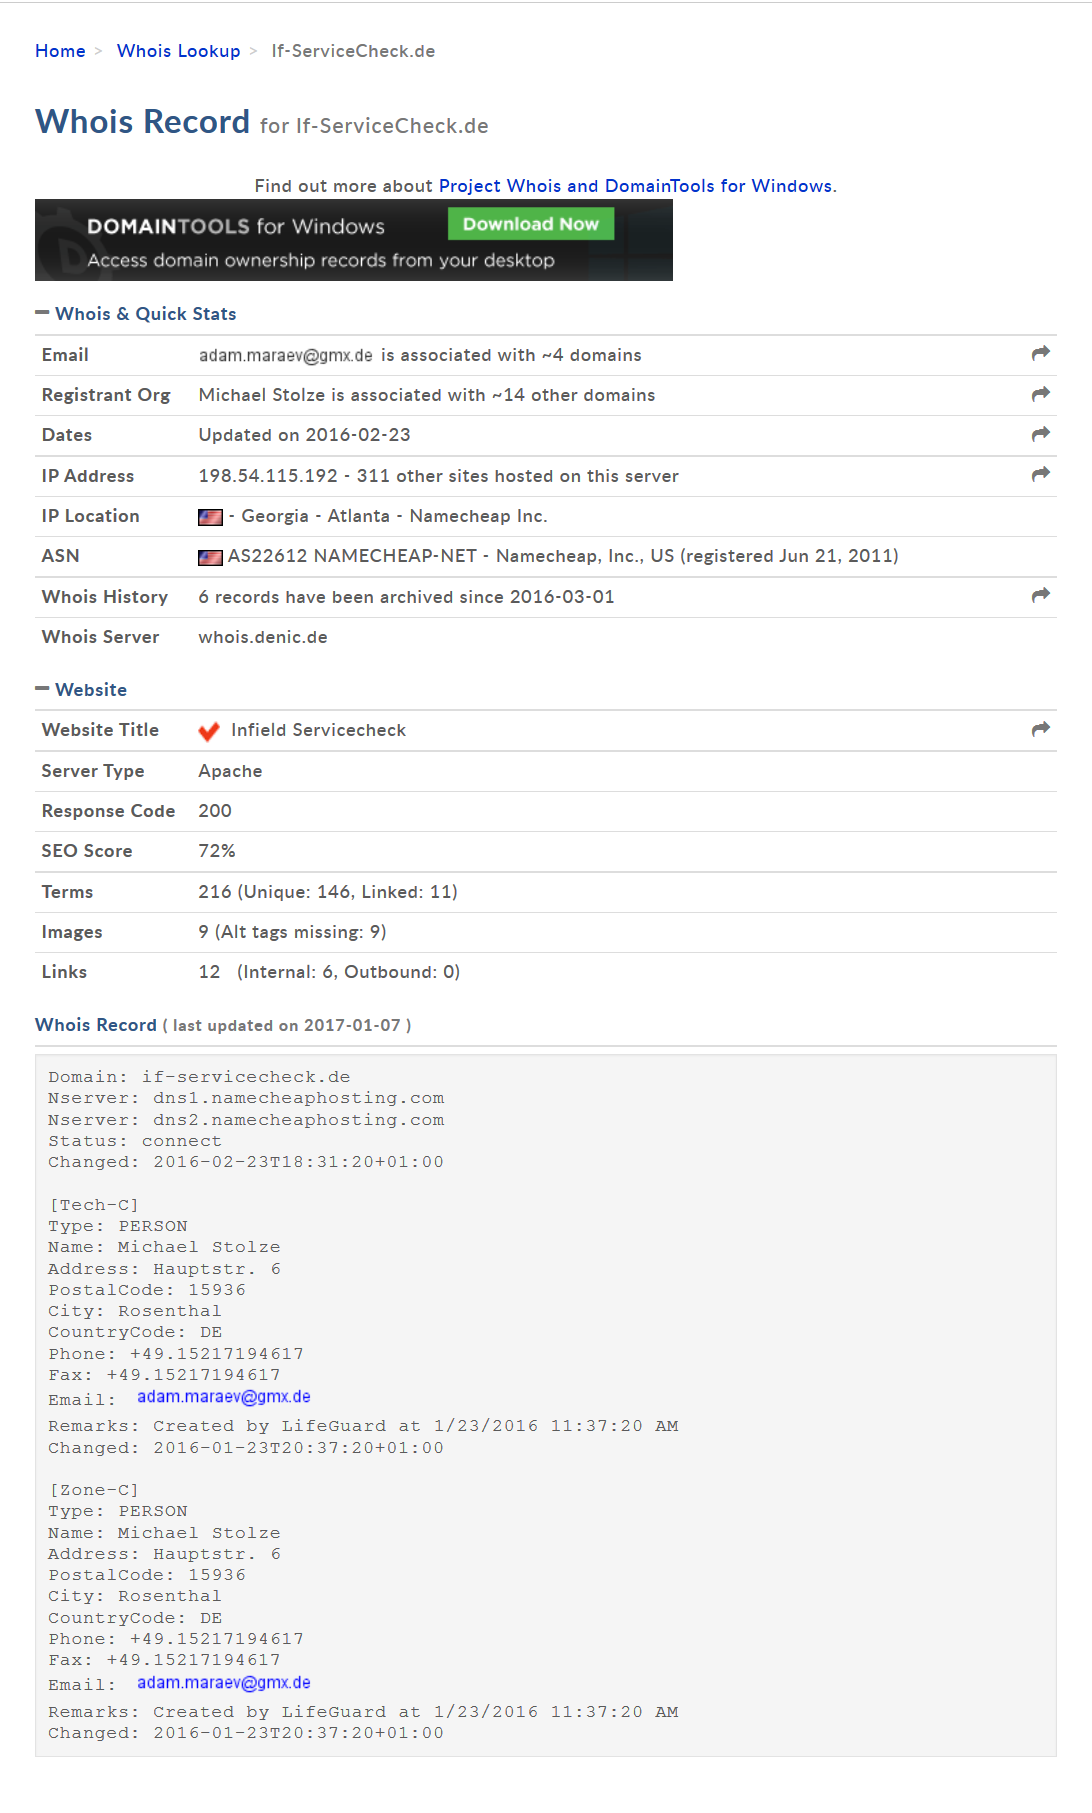Click 'Email' label in Quick Stats table

click(x=65, y=355)
